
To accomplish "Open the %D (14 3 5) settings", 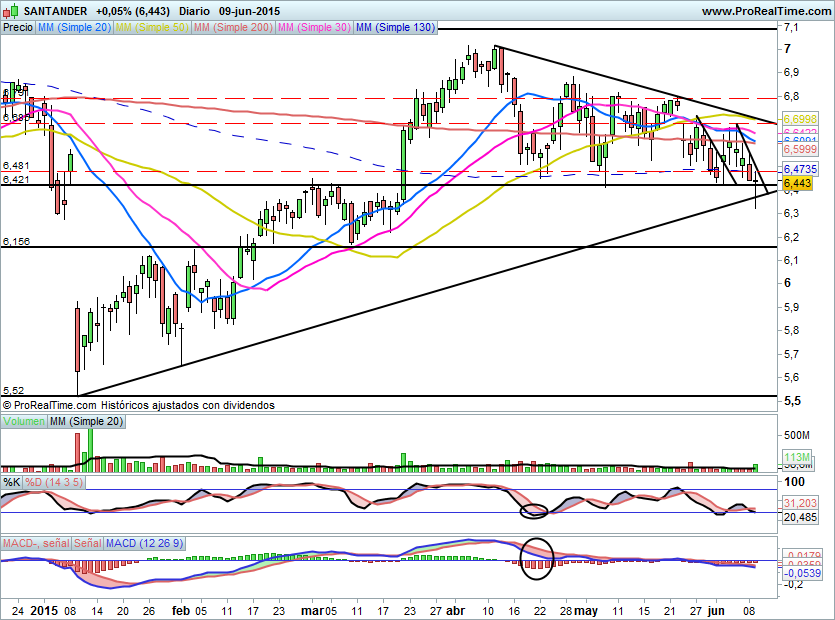I will tap(54, 483).
